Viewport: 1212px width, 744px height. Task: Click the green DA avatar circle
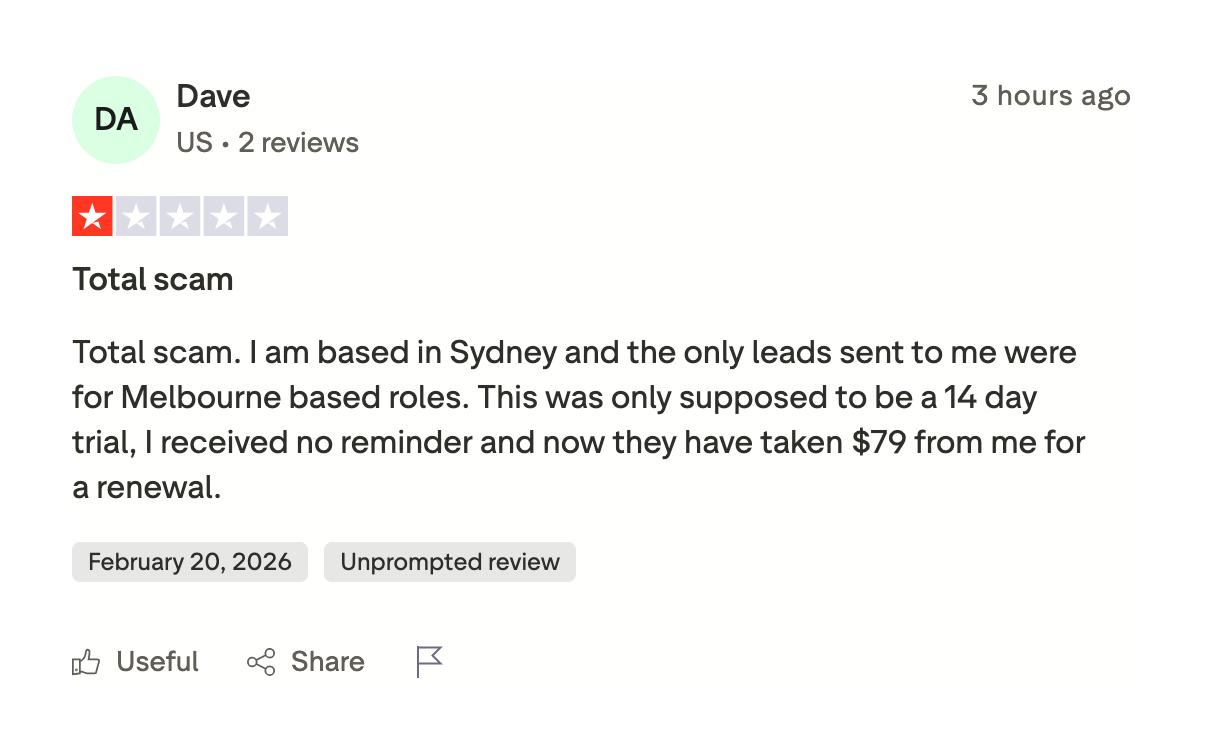coord(116,120)
